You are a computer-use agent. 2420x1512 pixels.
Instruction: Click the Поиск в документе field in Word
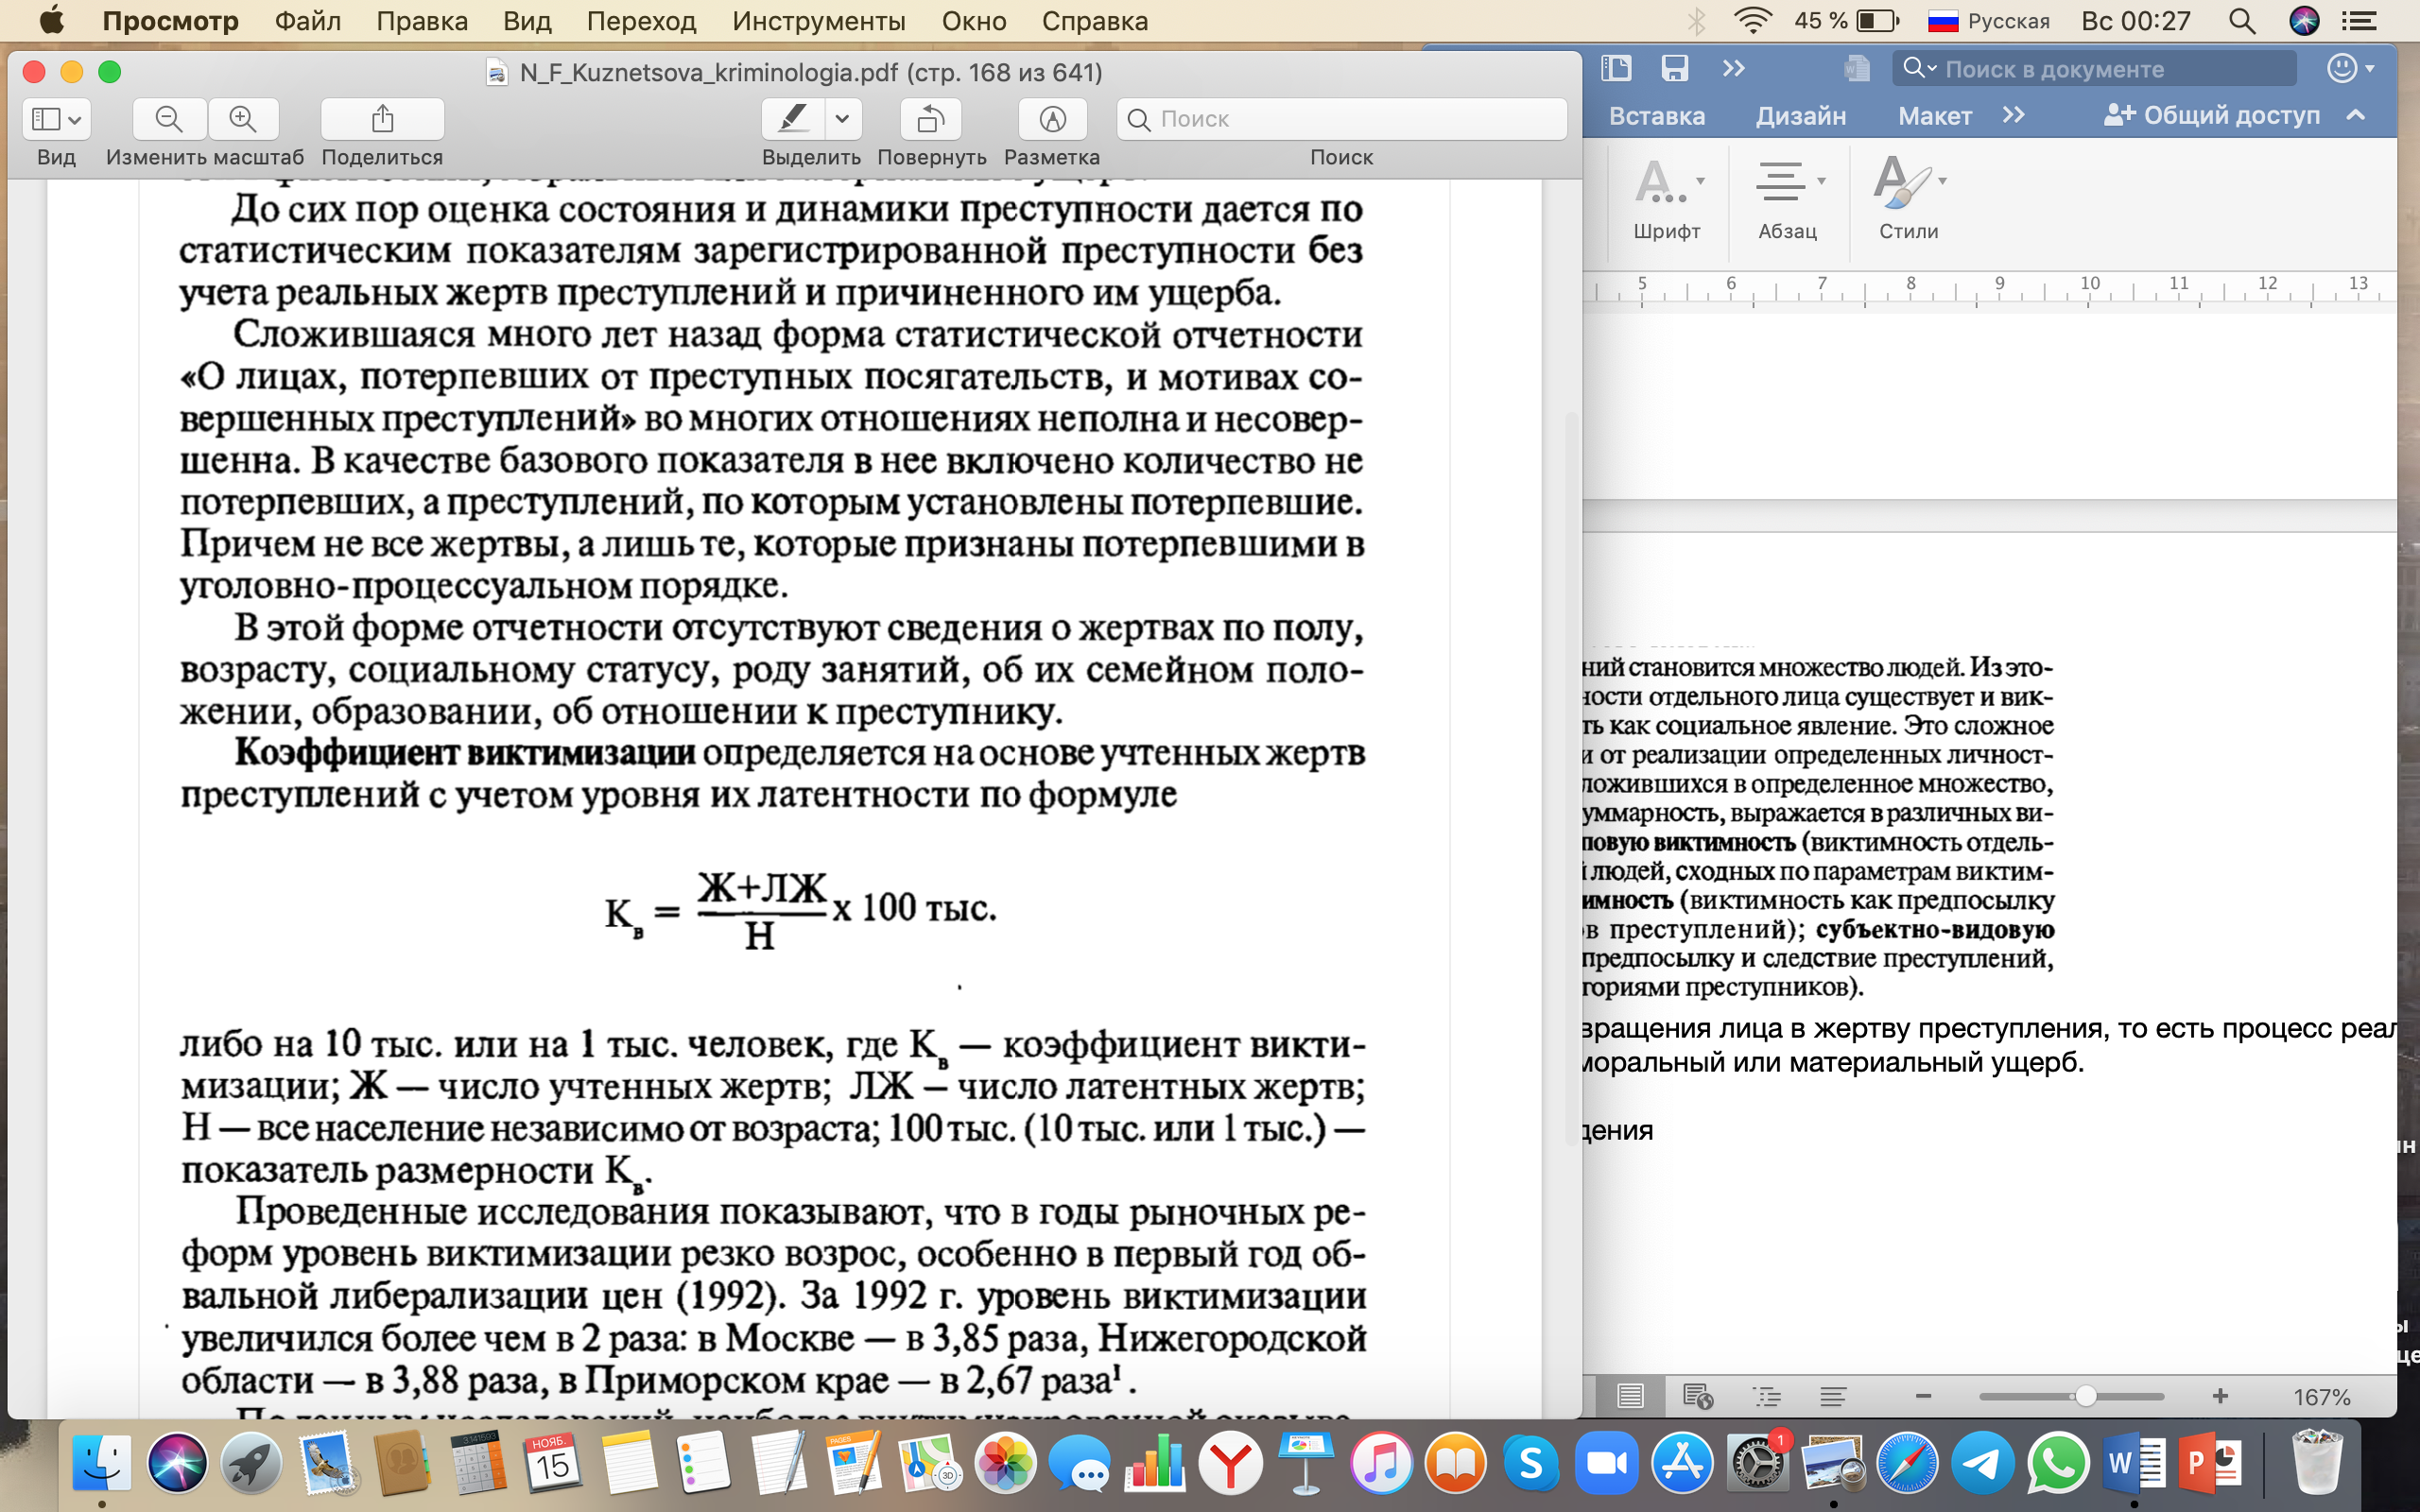click(2094, 68)
